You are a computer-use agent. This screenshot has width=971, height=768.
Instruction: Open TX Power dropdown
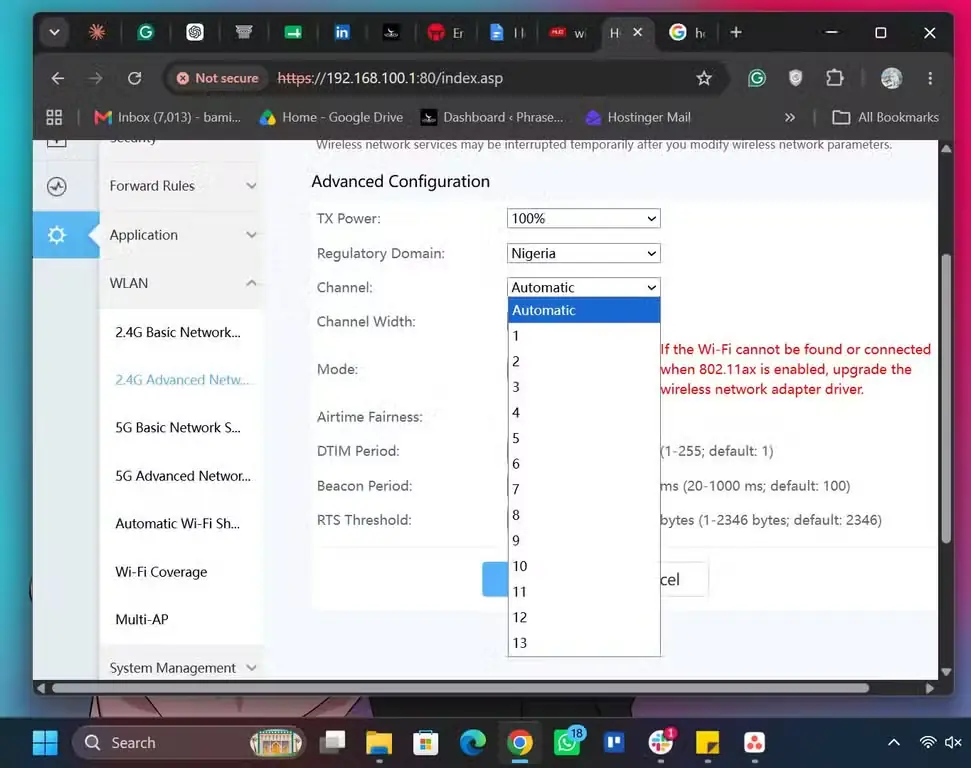click(x=583, y=219)
